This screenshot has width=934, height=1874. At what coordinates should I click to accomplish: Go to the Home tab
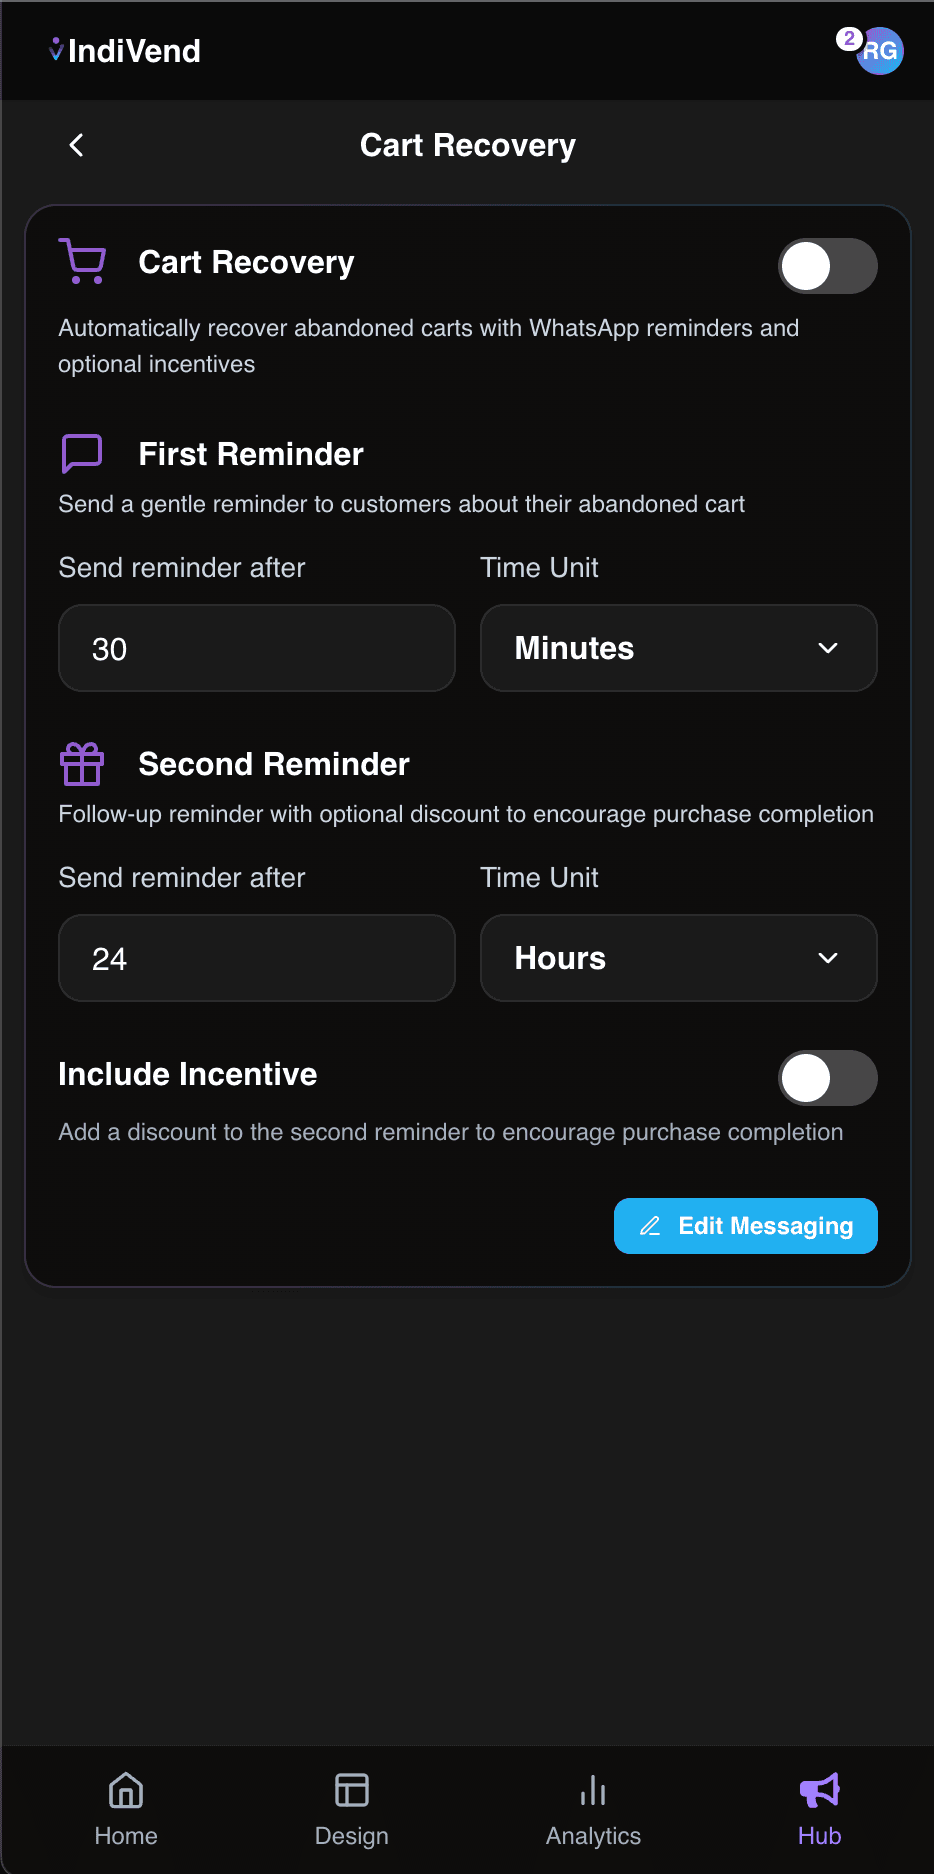126,1806
